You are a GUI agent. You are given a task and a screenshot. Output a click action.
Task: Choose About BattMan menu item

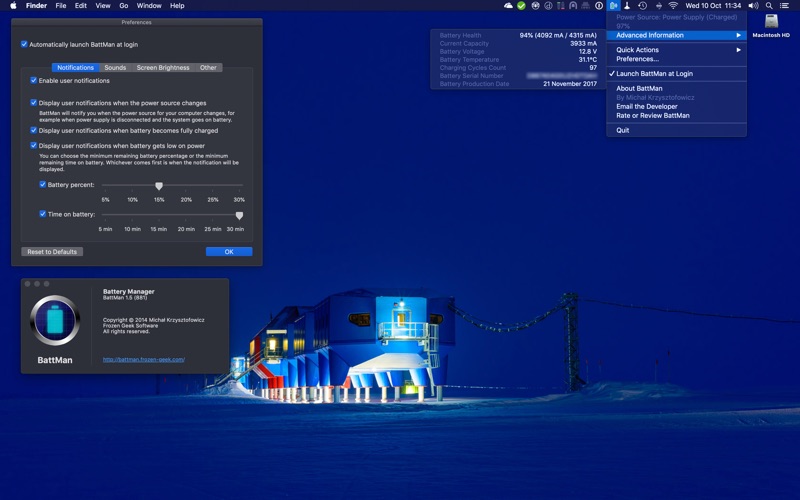point(676,88)
